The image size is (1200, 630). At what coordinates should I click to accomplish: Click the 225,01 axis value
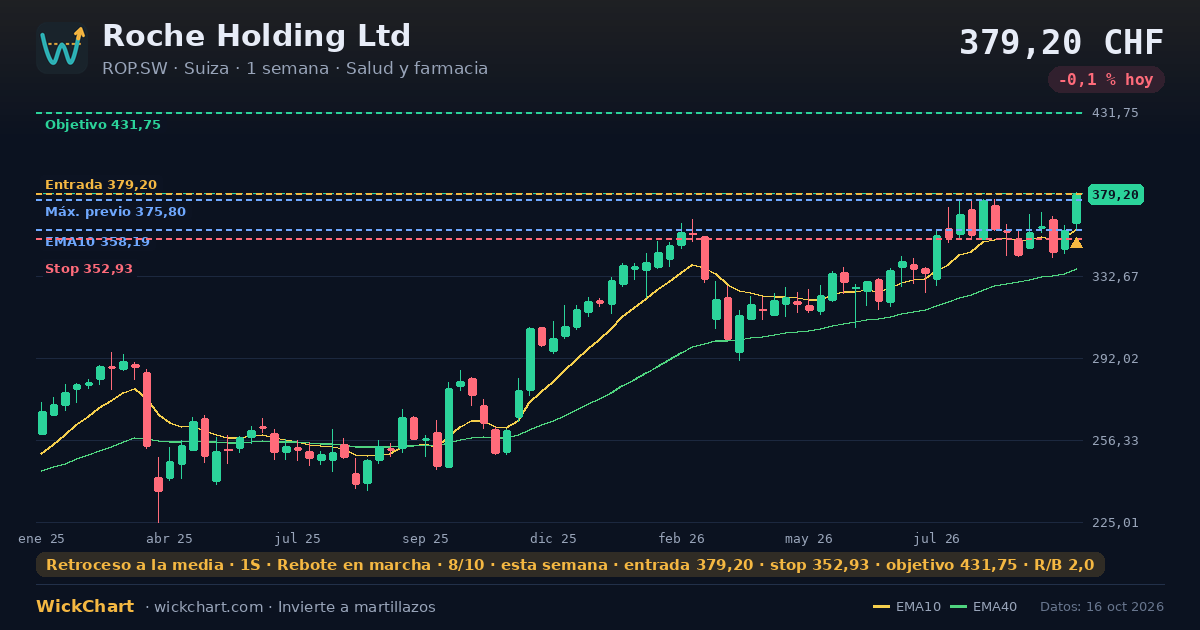click(x=1115, y=522)
